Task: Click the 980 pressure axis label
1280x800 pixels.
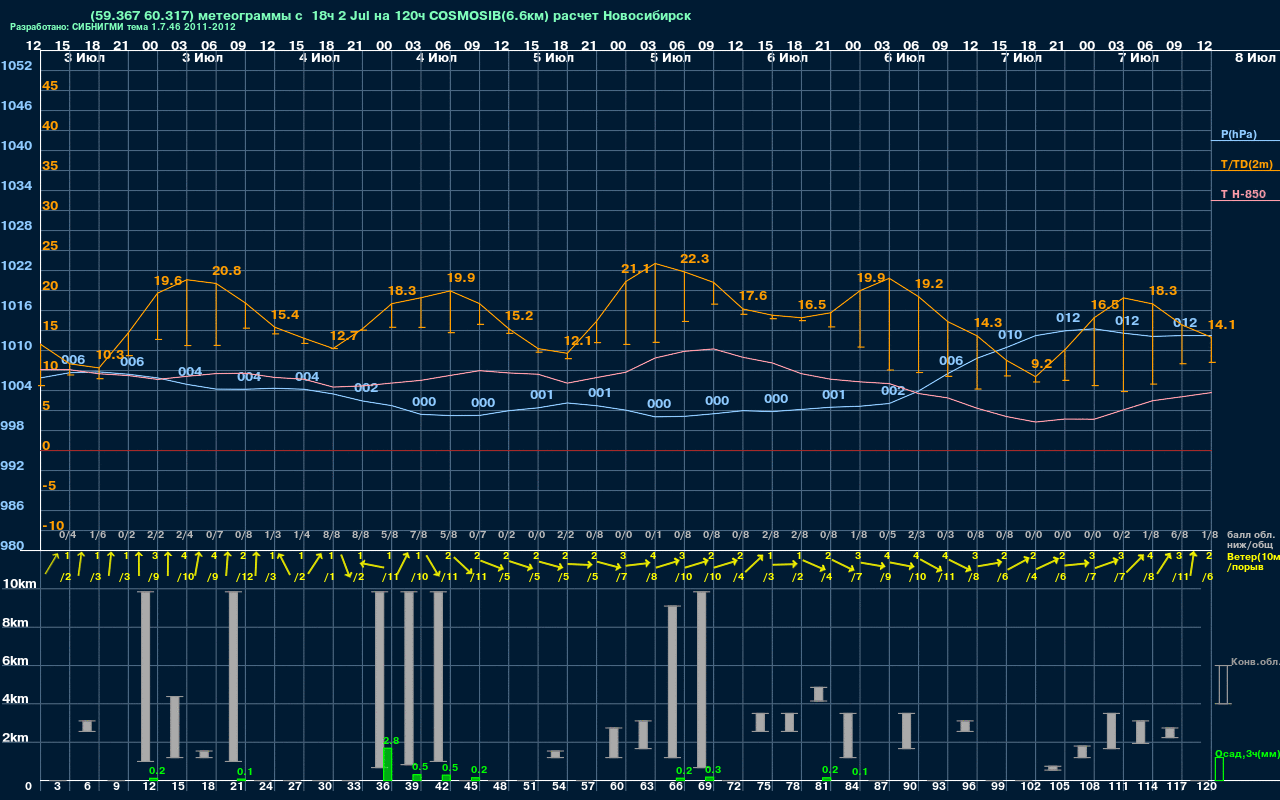Action: tap(12, 546)
